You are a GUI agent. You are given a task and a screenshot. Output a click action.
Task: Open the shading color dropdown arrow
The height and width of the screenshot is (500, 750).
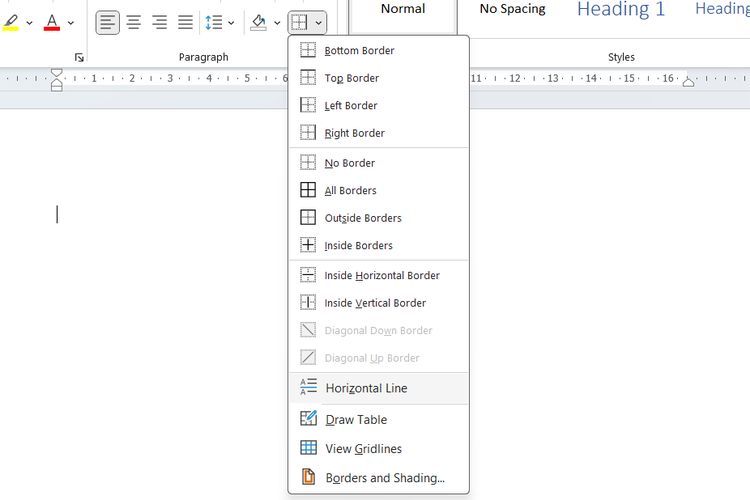277,22
